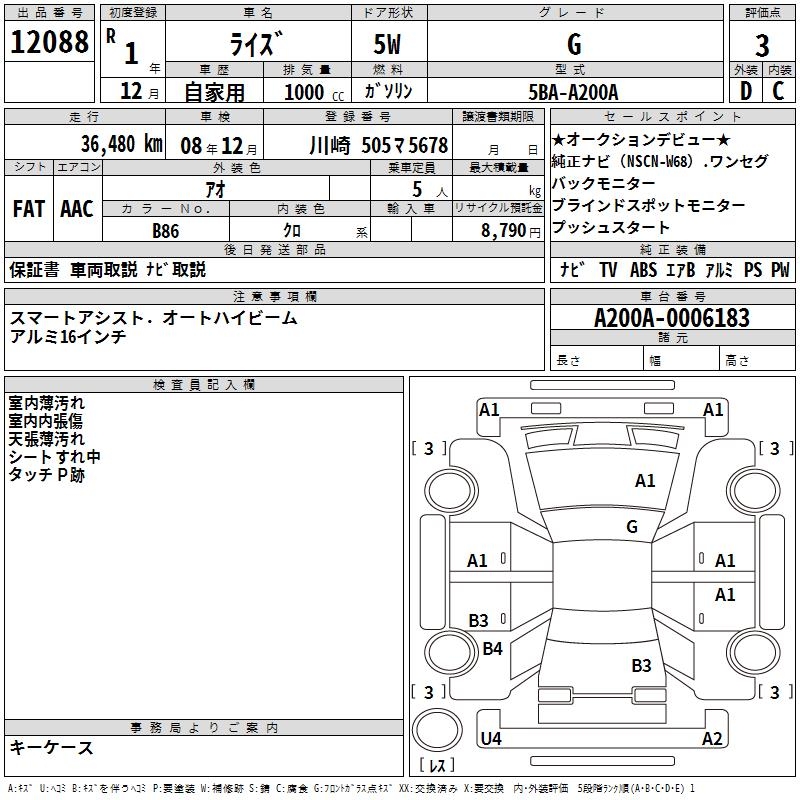Click the 長さ dimension field
The image size is (800, 800).
596,360
